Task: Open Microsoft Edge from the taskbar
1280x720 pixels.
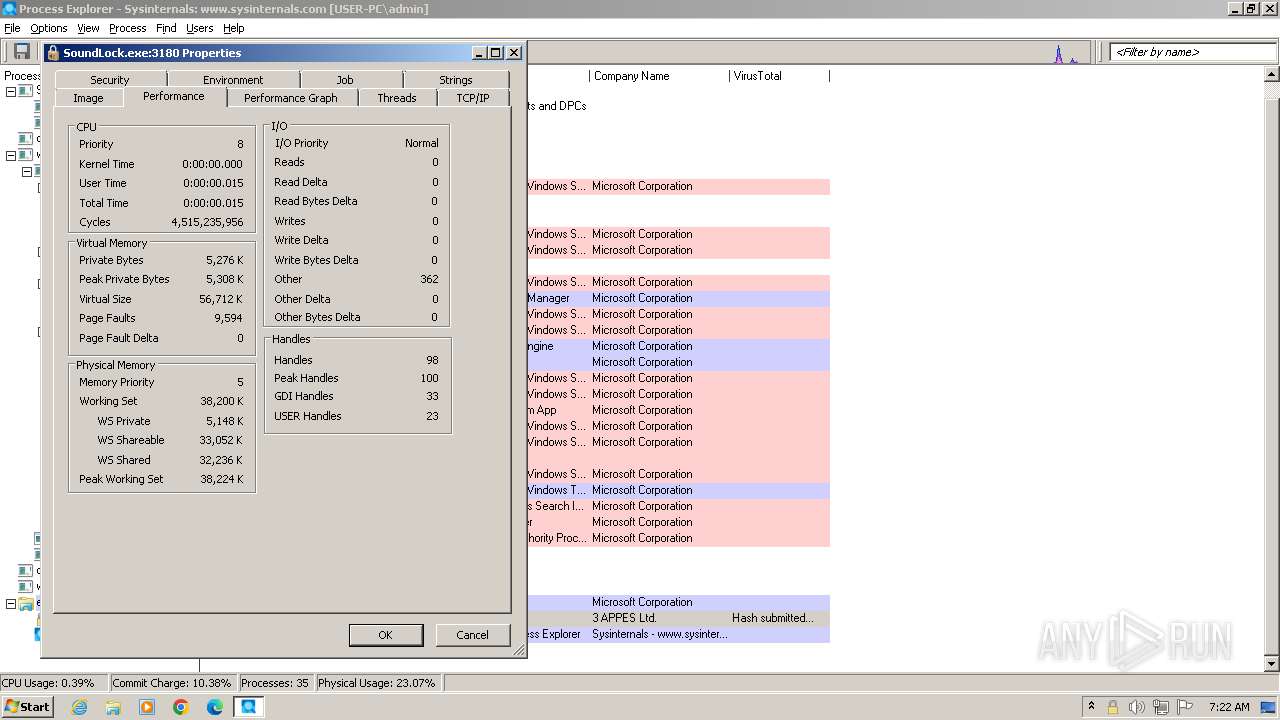Action: (215, 707)
